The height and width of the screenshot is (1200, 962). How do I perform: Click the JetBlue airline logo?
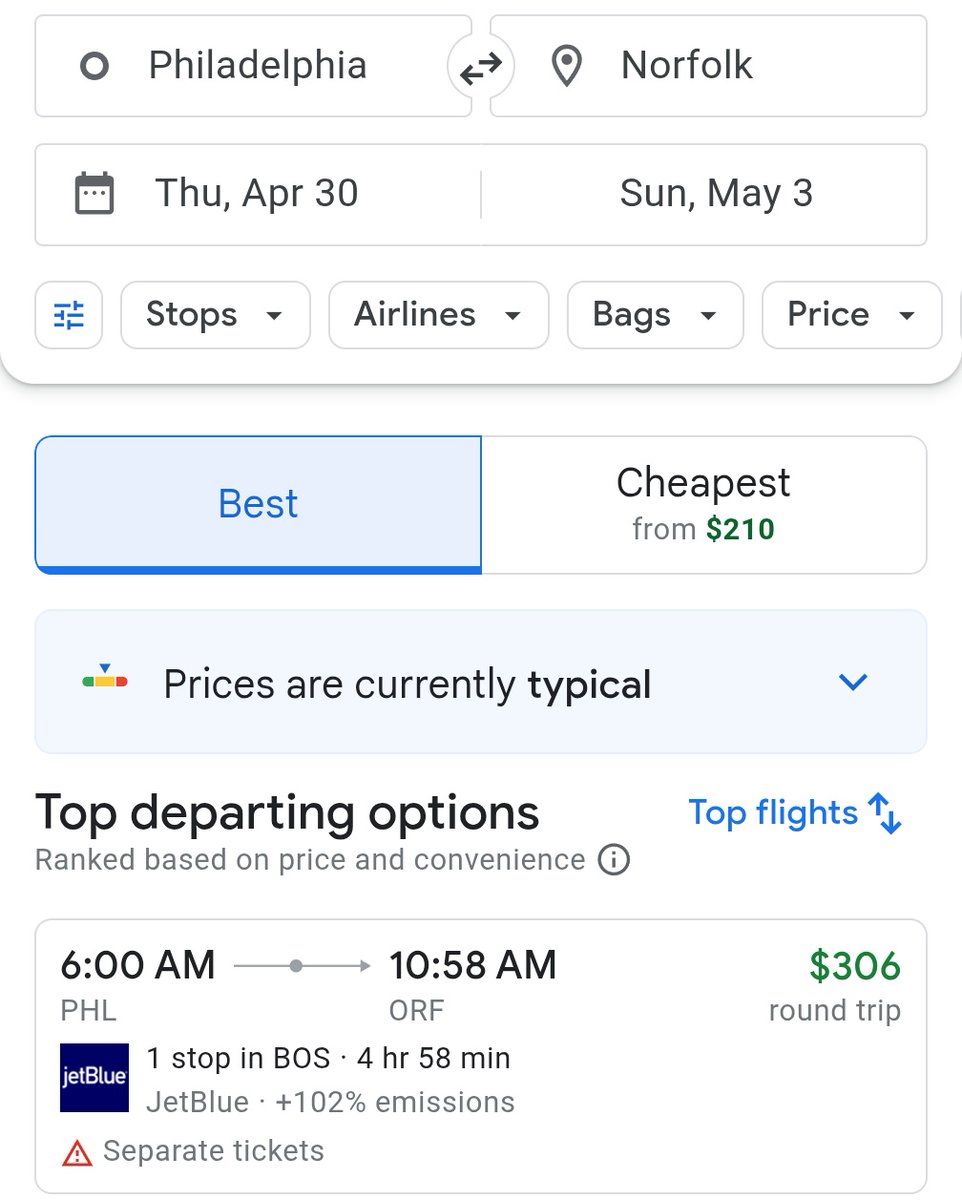coord(94,1078)
